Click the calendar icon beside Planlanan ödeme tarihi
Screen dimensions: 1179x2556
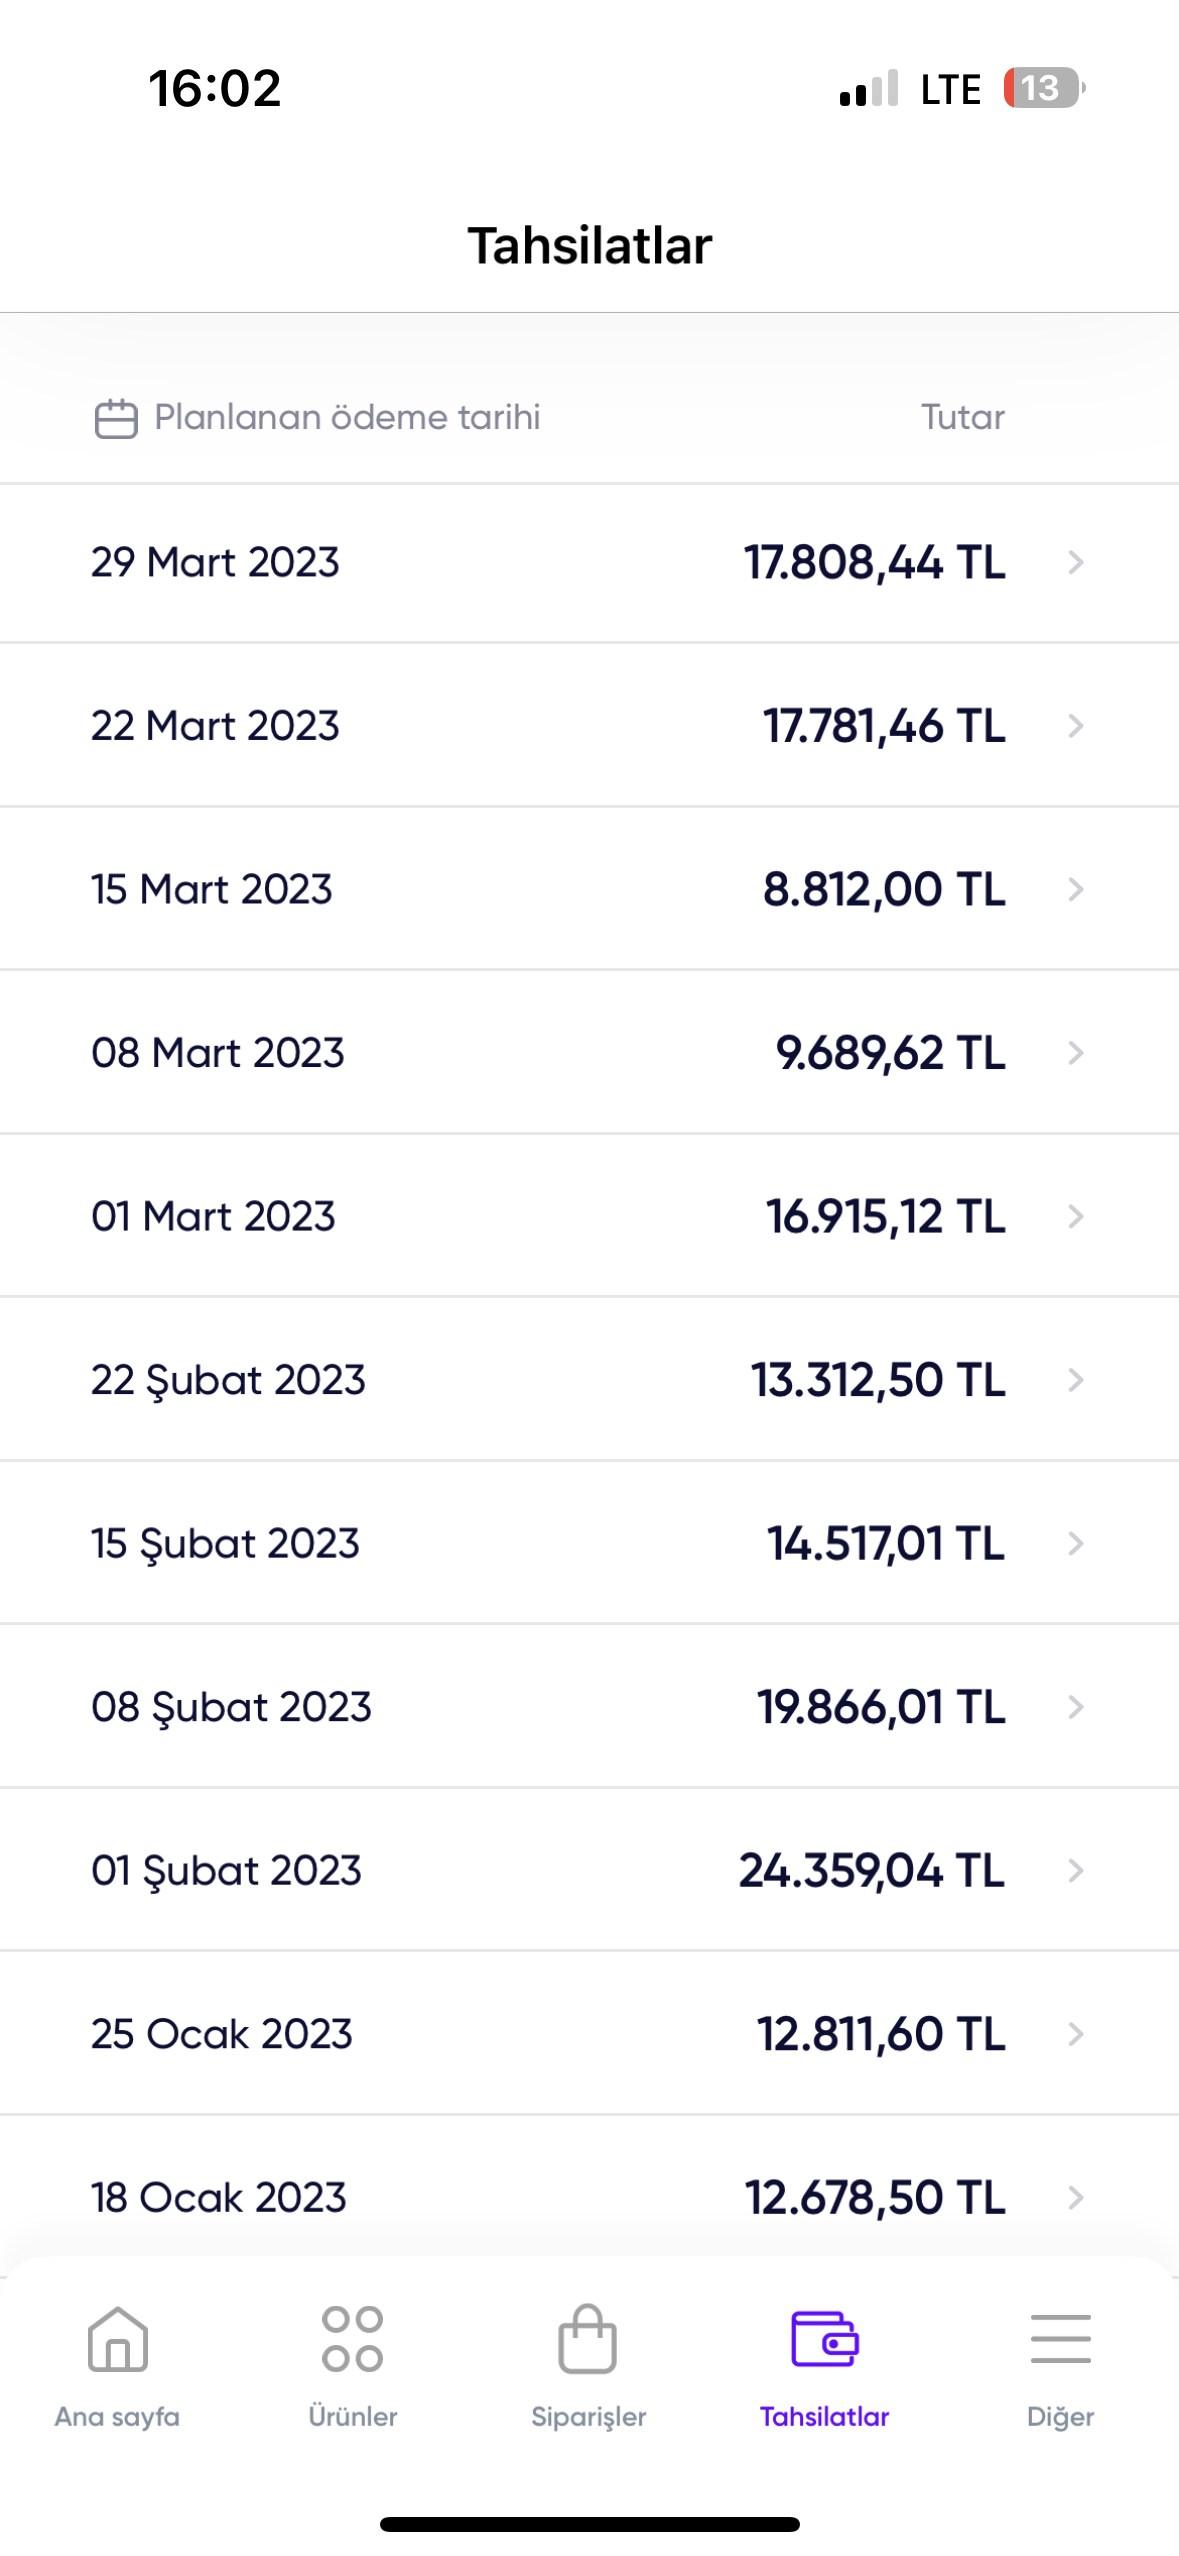coord(116,418)
